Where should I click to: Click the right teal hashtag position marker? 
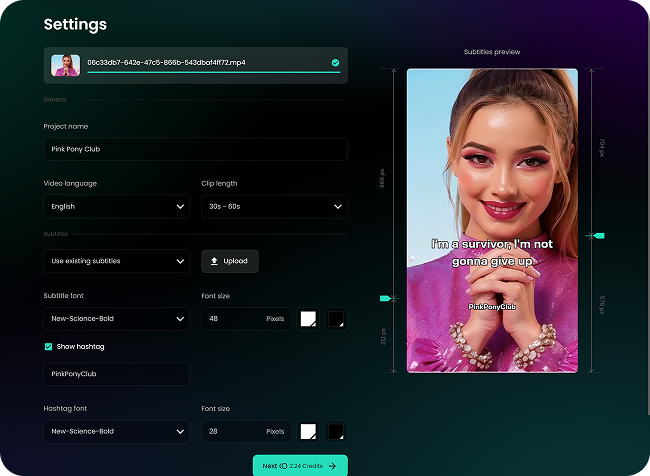(598, 236)
